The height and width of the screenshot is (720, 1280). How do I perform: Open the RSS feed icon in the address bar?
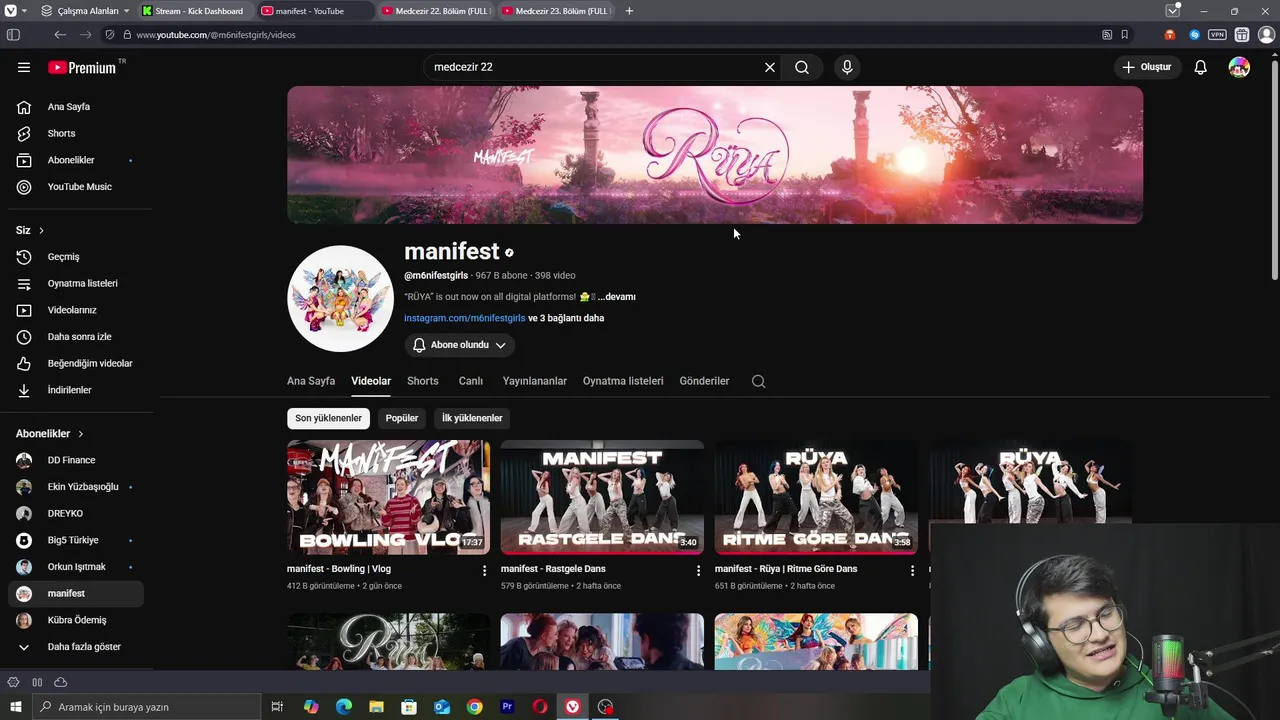click(1107, 35)
